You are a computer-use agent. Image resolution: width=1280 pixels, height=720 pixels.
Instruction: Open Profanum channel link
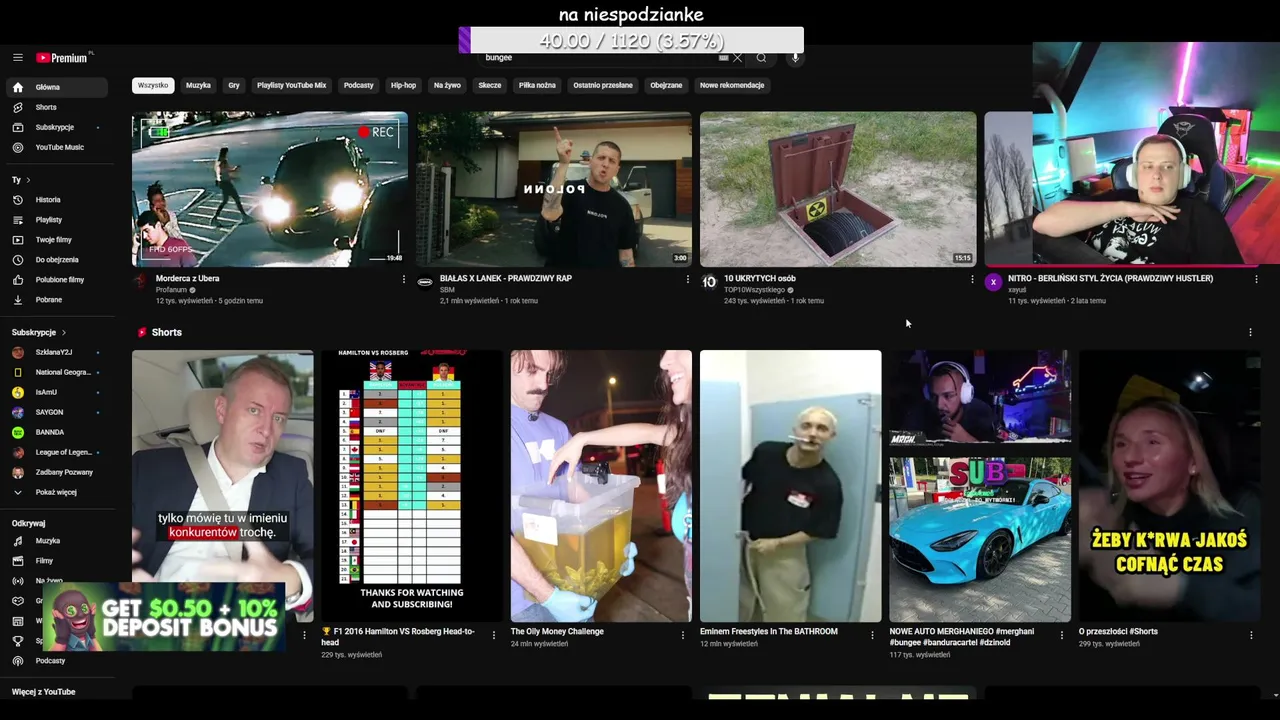tap(172, 290)
